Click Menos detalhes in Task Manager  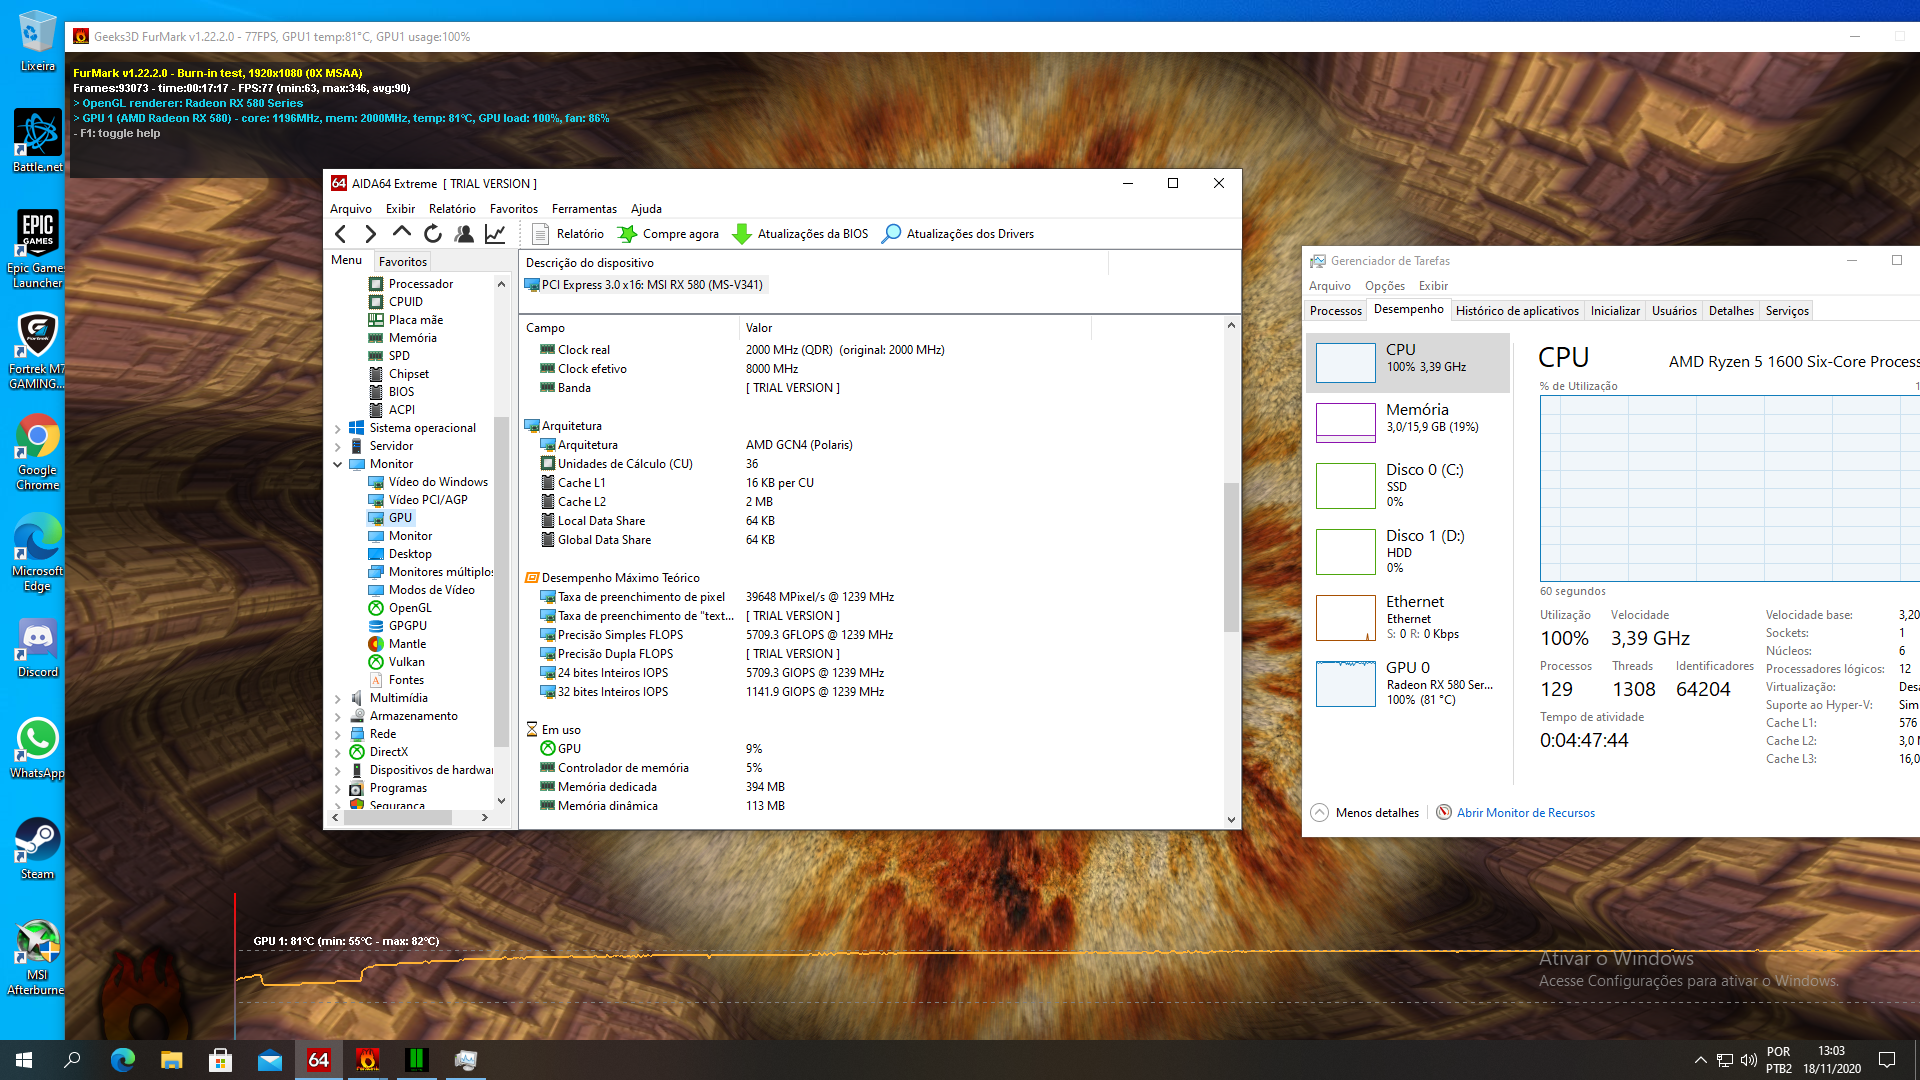(1365, 813)
